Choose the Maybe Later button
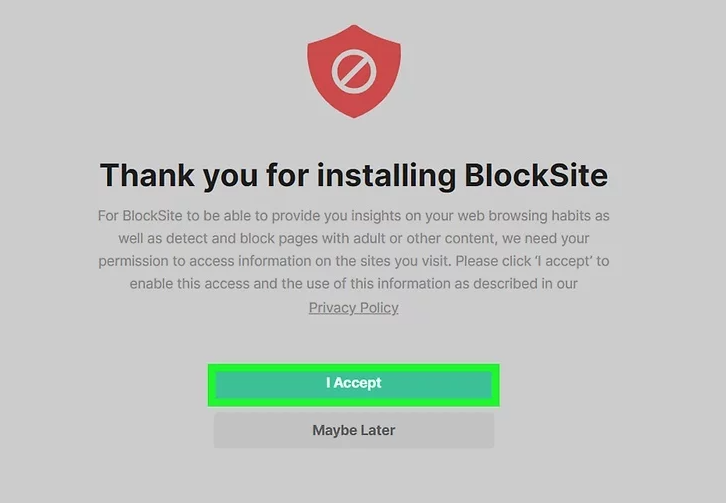726x503 pixels. pyautogui.click(x=353, y=430)
